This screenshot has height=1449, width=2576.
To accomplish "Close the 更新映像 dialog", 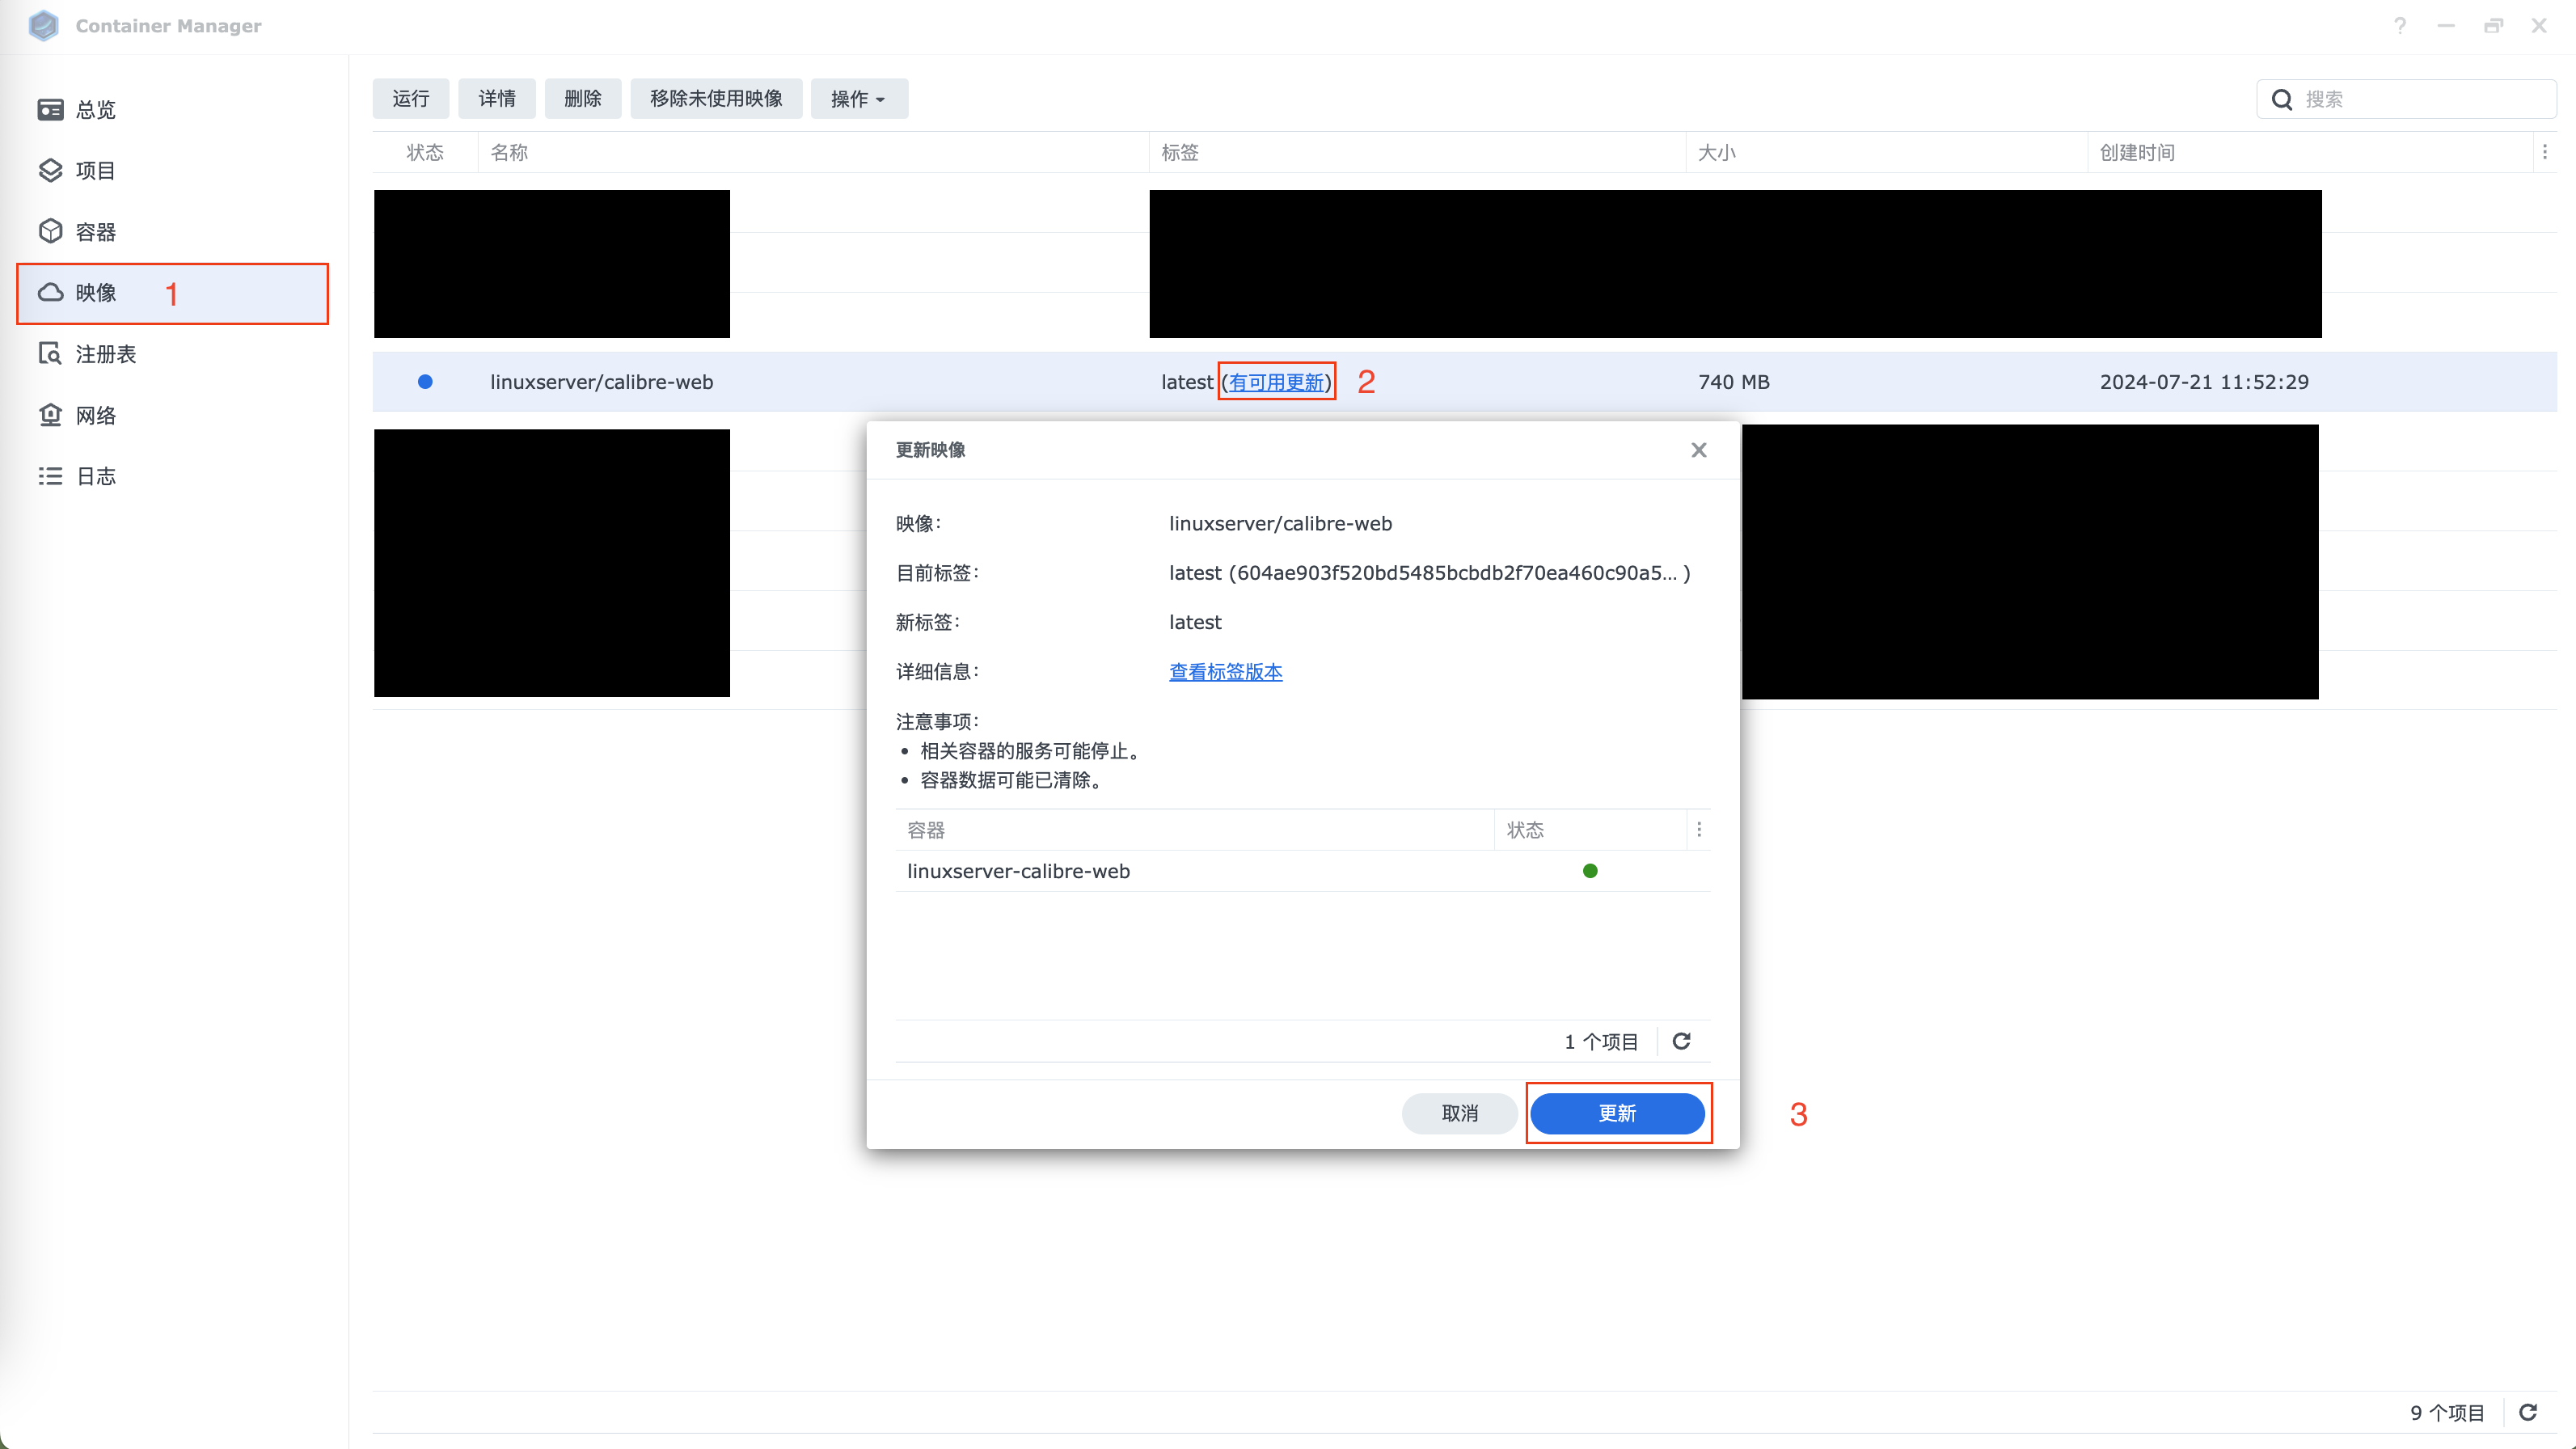I will 1698,450.
